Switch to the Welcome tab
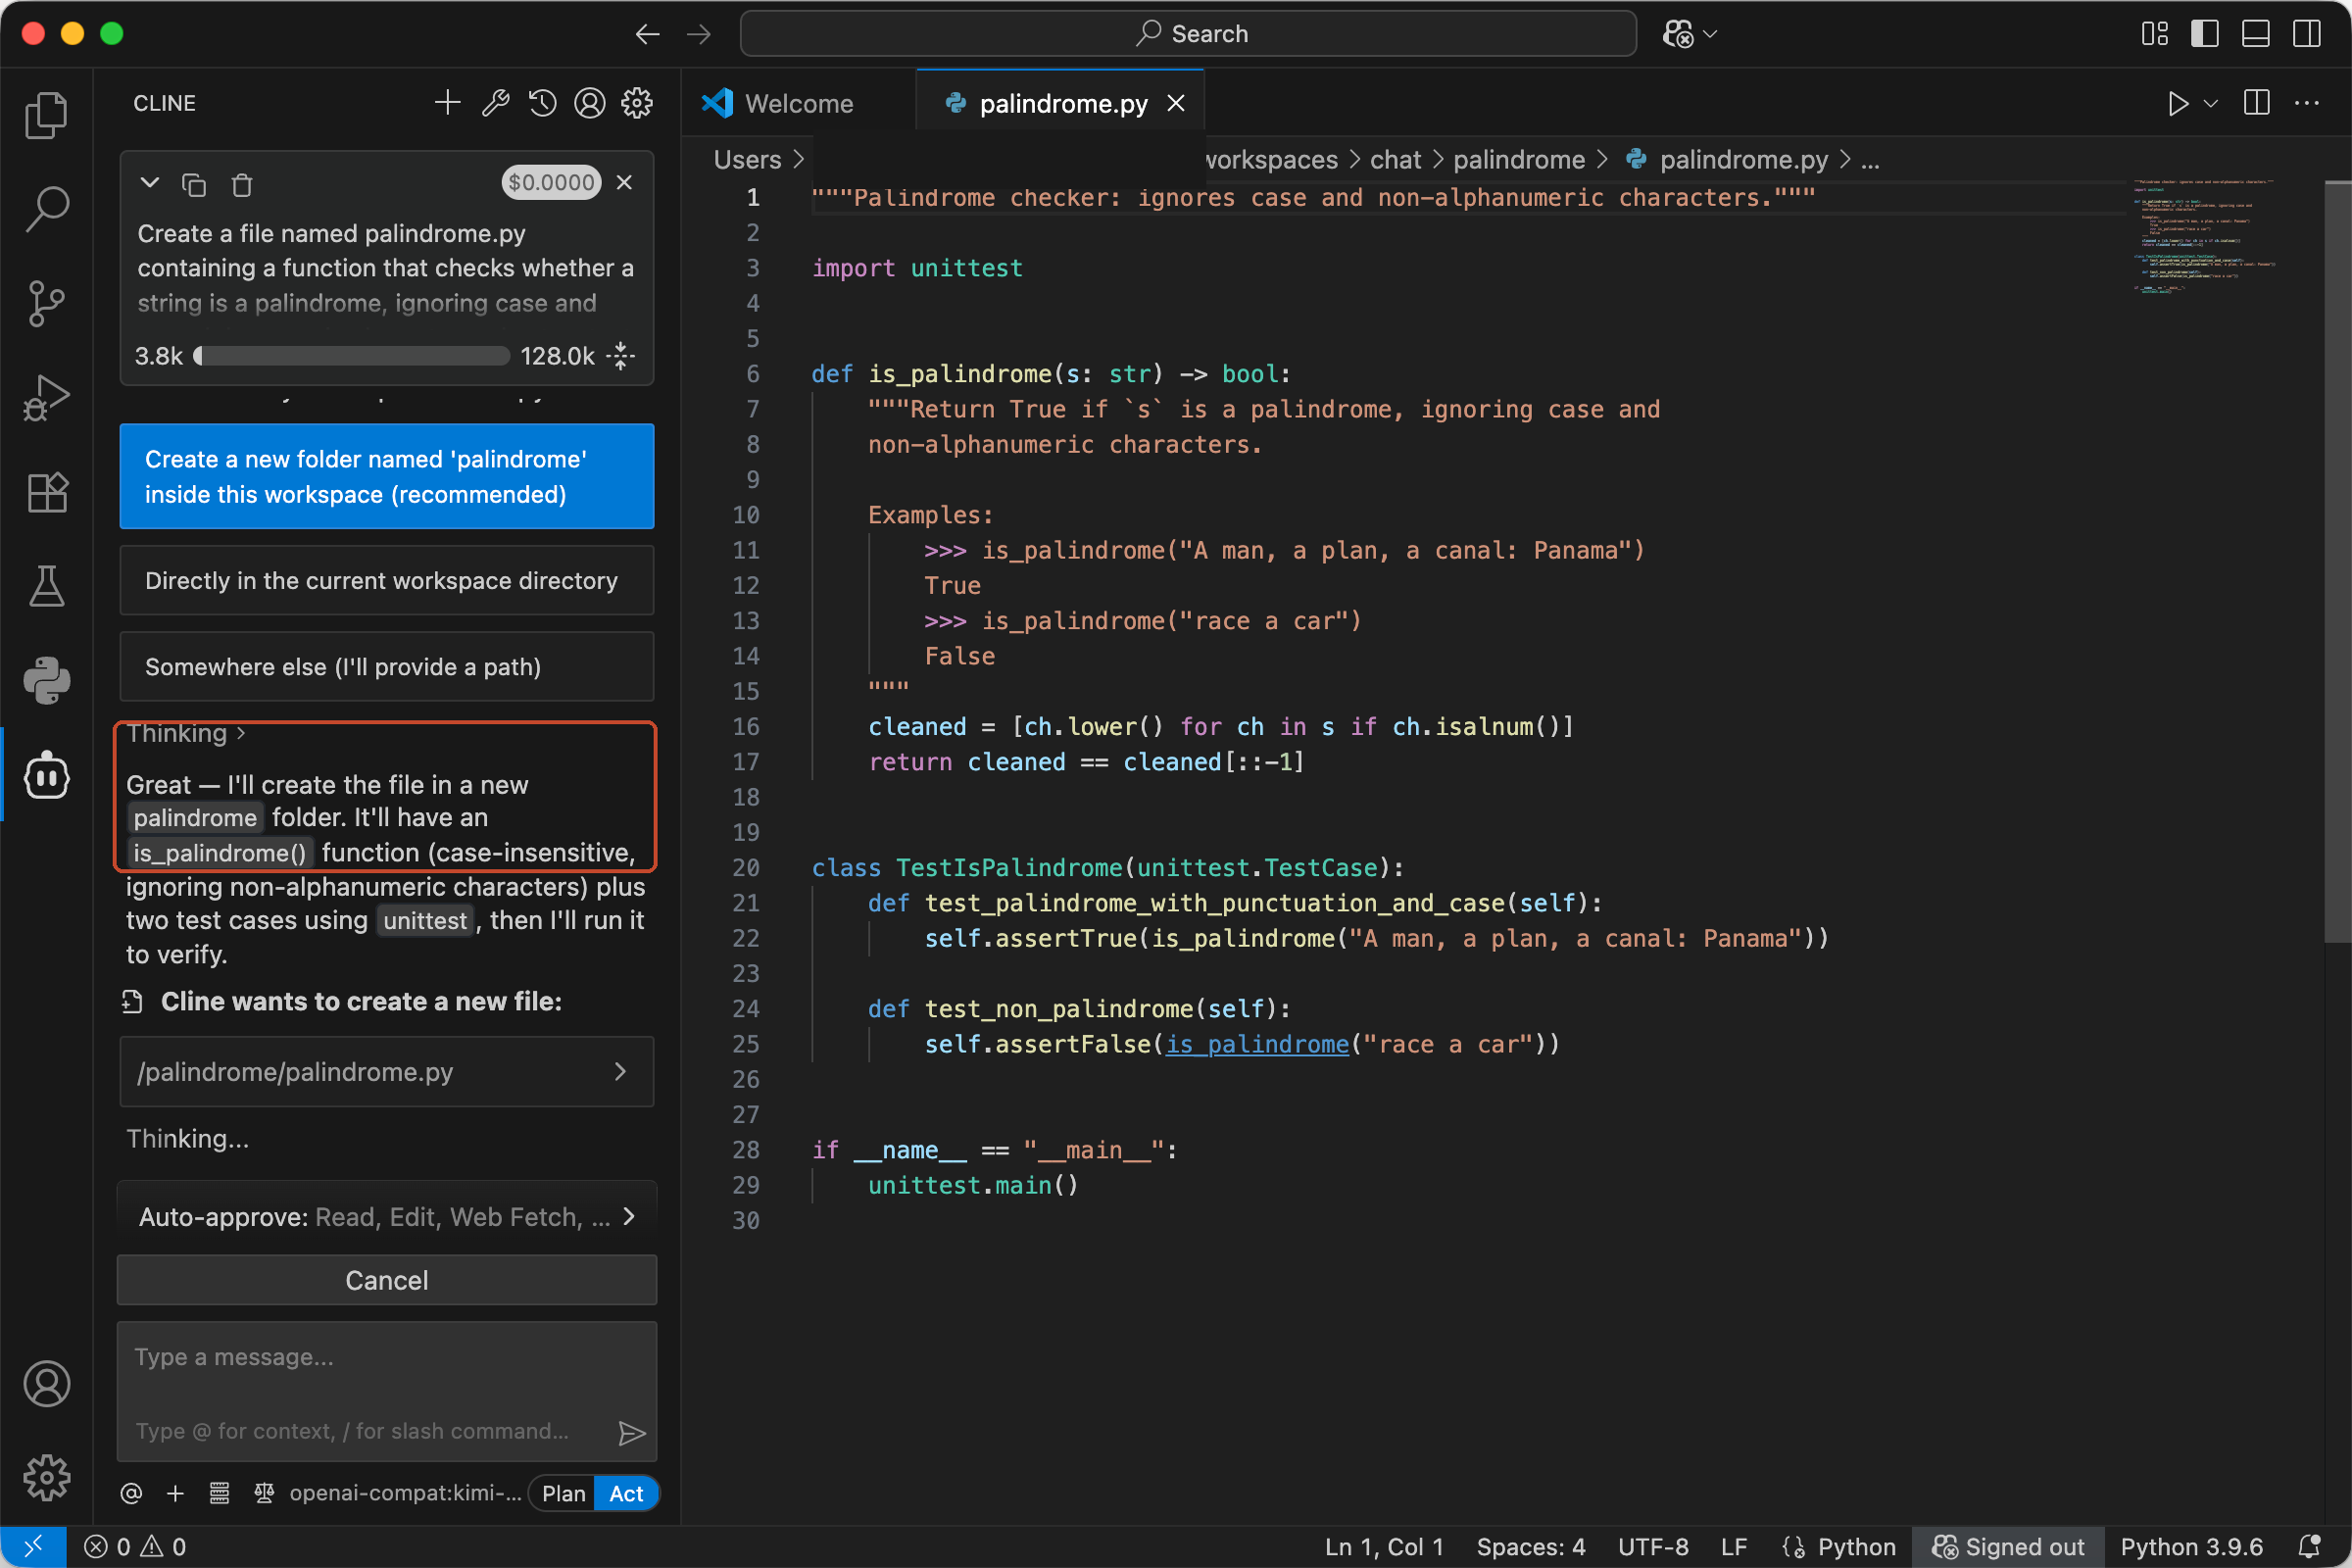 [799, 103]
